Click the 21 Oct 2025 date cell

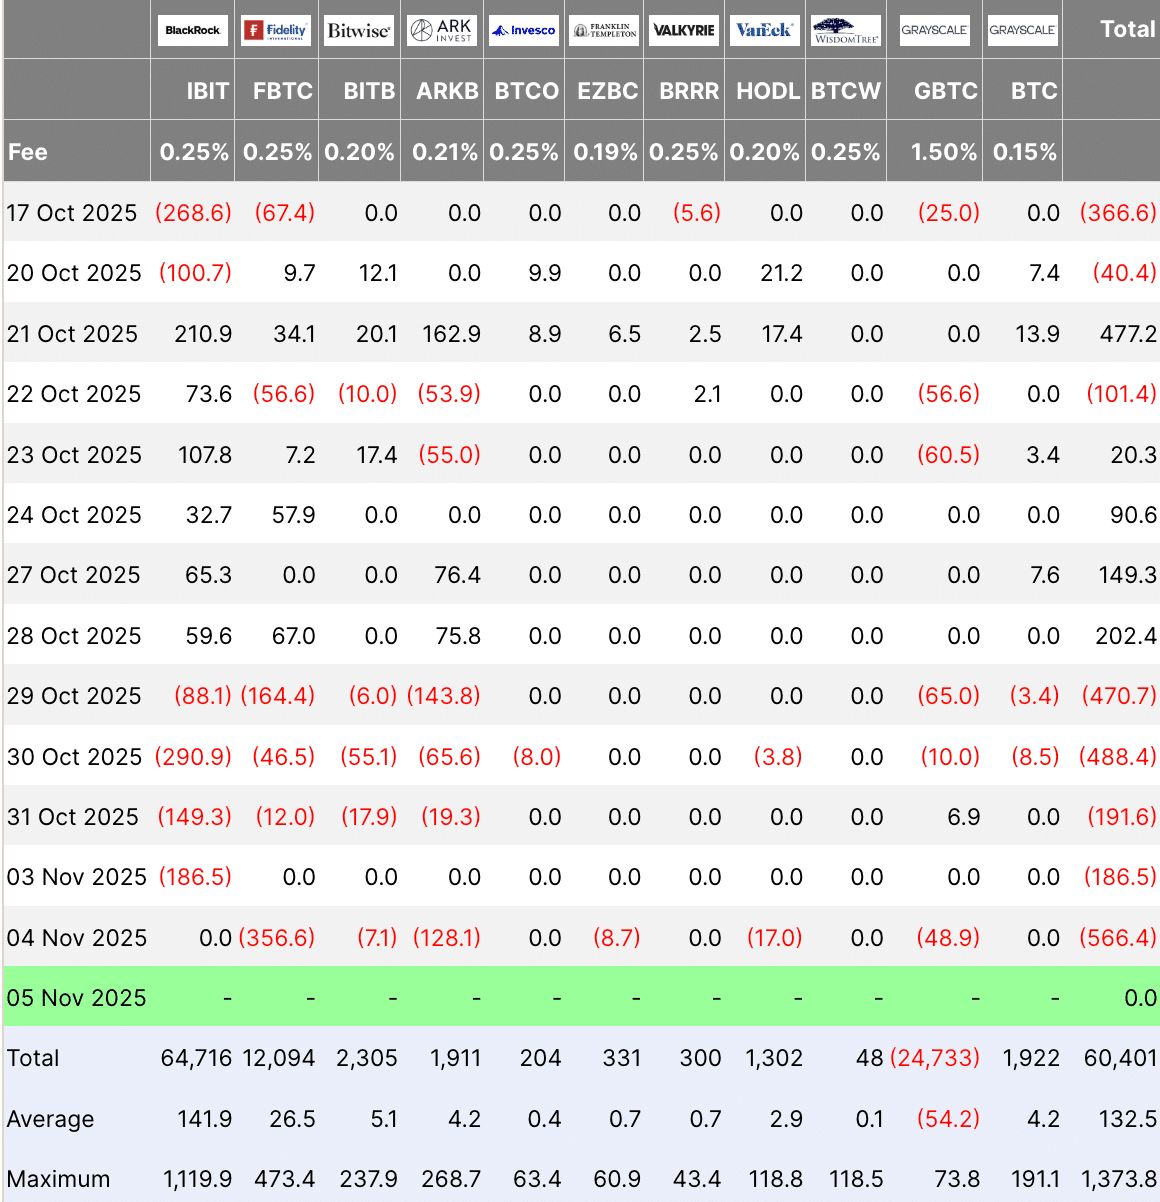click(72, 334)
